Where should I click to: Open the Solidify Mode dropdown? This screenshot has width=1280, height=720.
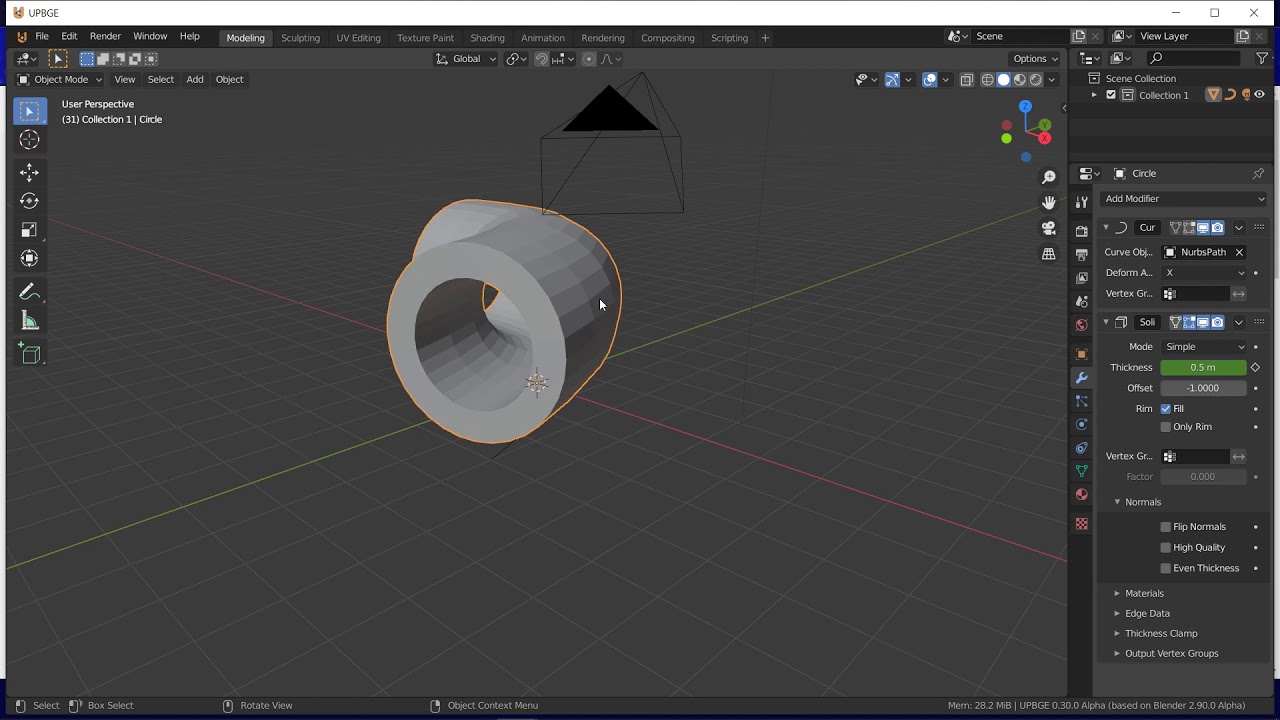[x=1204, y=347]
